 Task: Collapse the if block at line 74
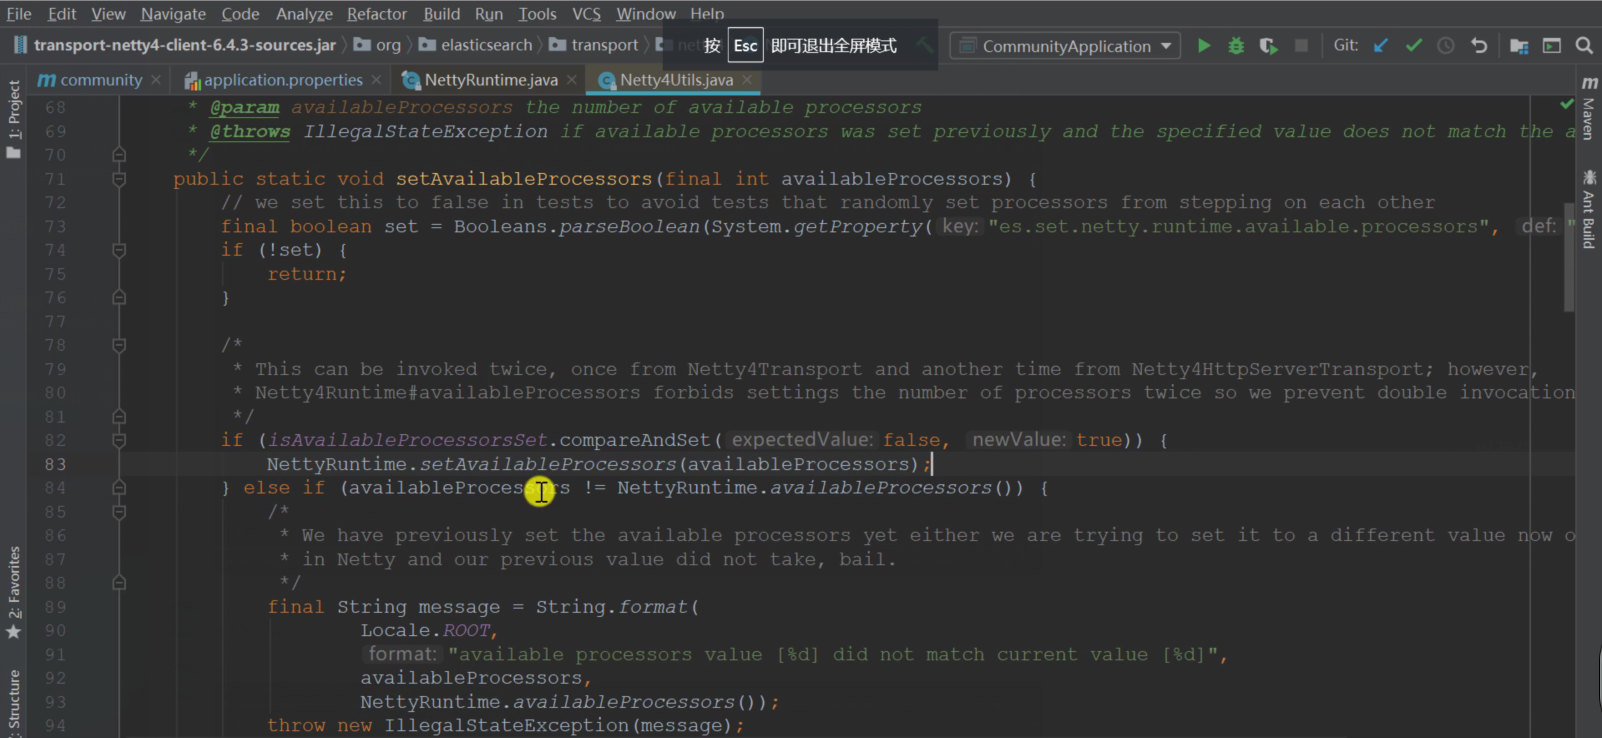(x=119, y=250)
